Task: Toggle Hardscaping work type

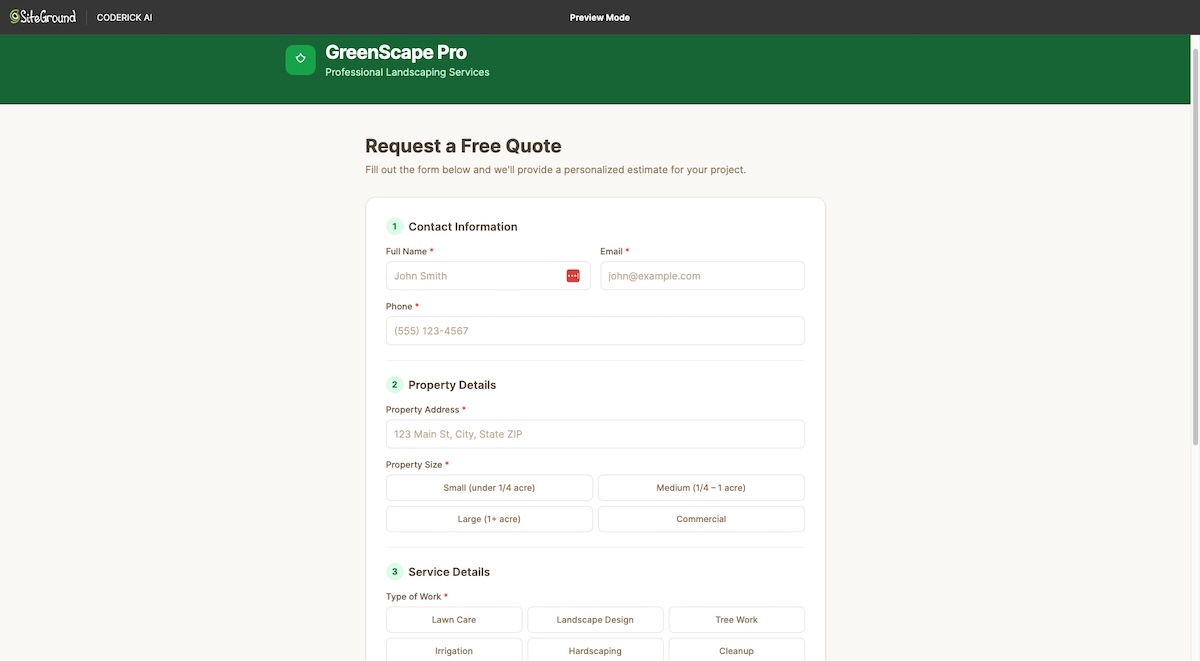Action: pos(595,650)
